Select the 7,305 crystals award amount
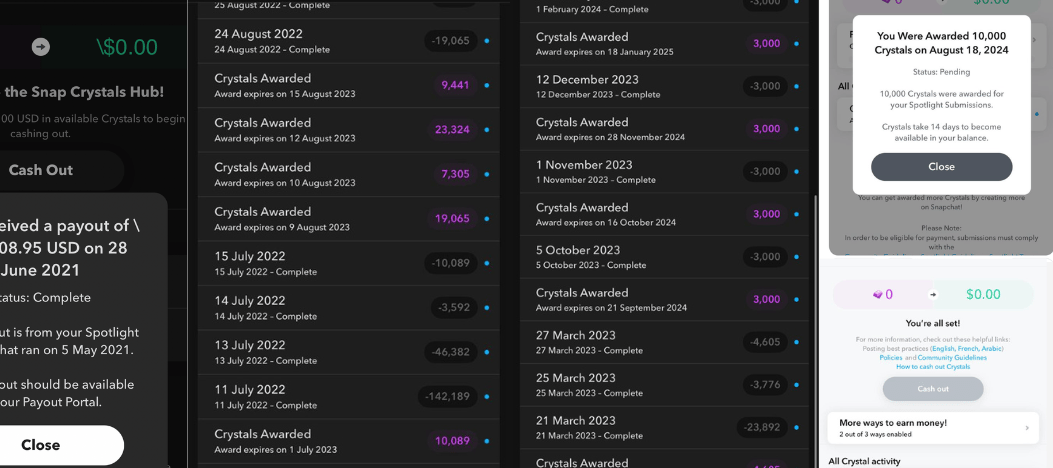1053x468 pixels. tap(455, 174)
